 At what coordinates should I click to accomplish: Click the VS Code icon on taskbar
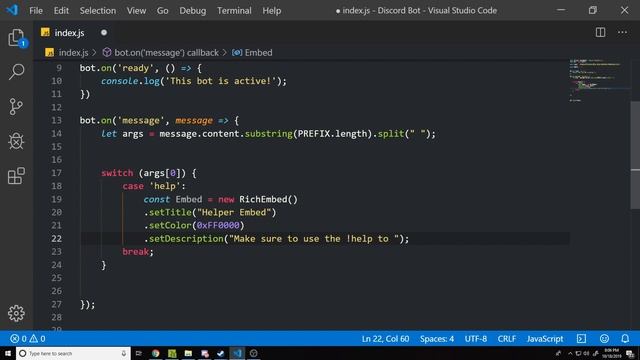click(237, 353)
